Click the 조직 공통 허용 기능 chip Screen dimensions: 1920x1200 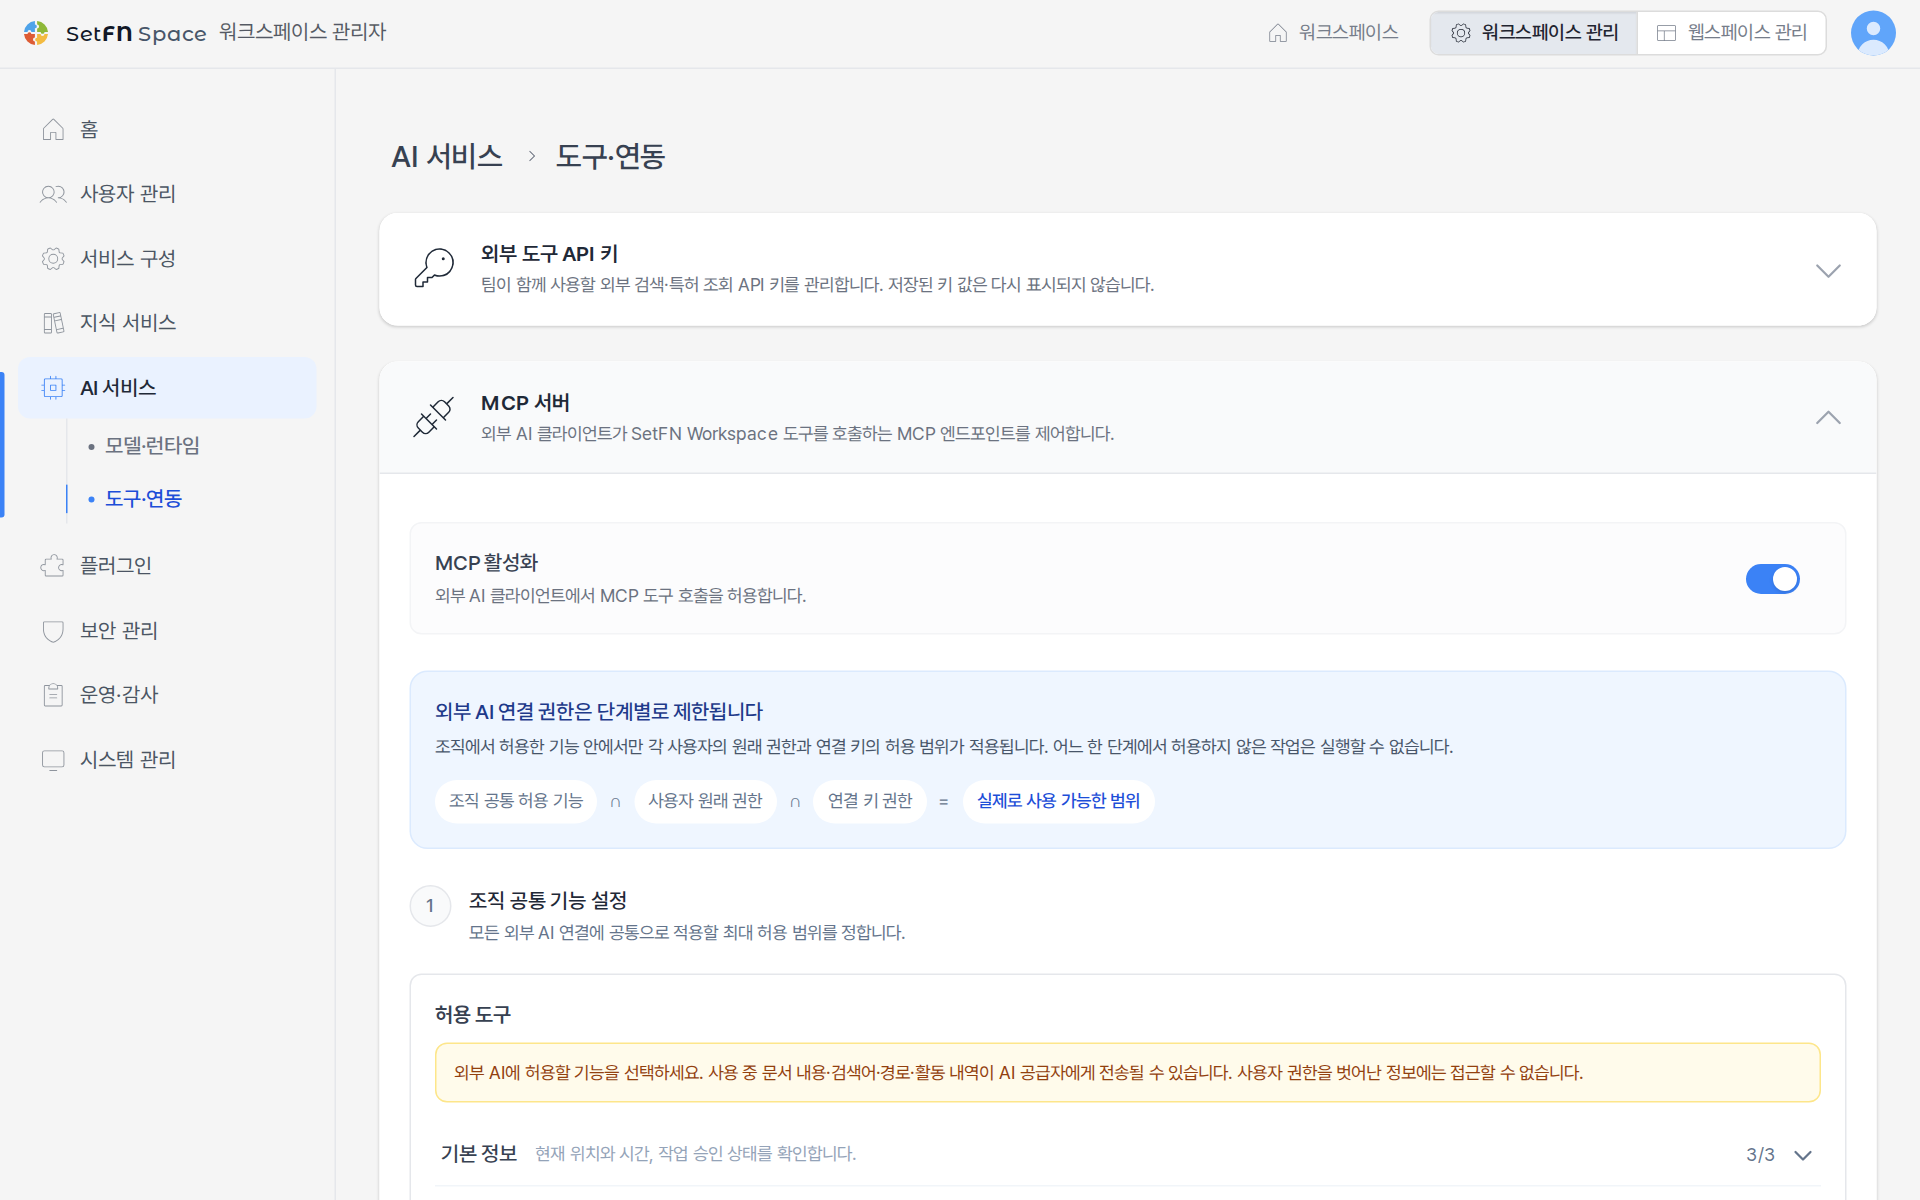click(516, 801)
